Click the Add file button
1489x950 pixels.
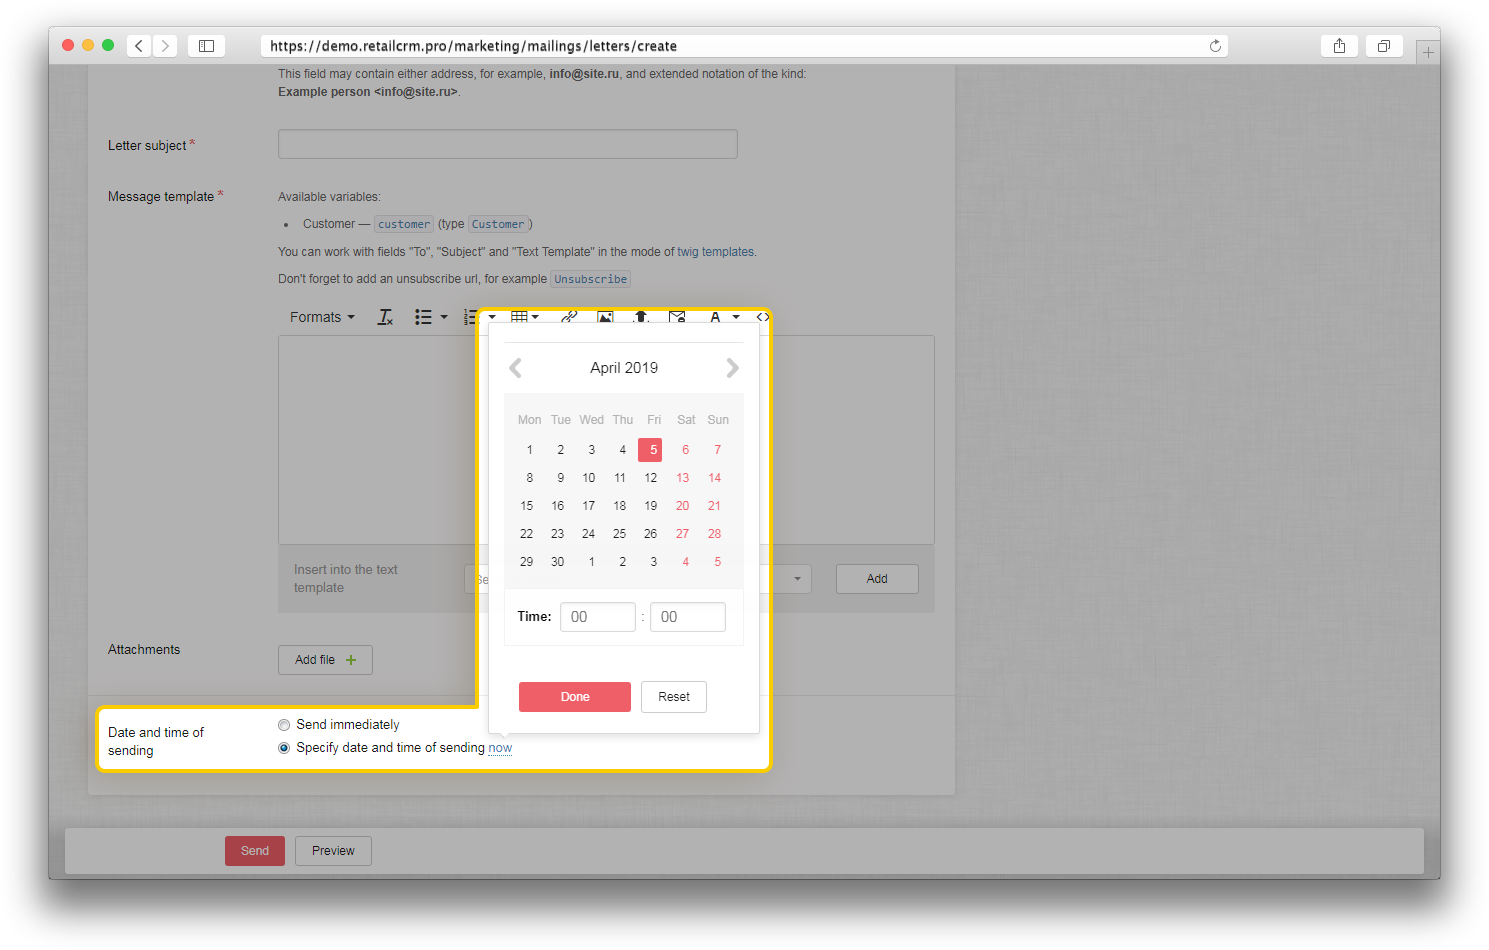(x=325, y=660)
